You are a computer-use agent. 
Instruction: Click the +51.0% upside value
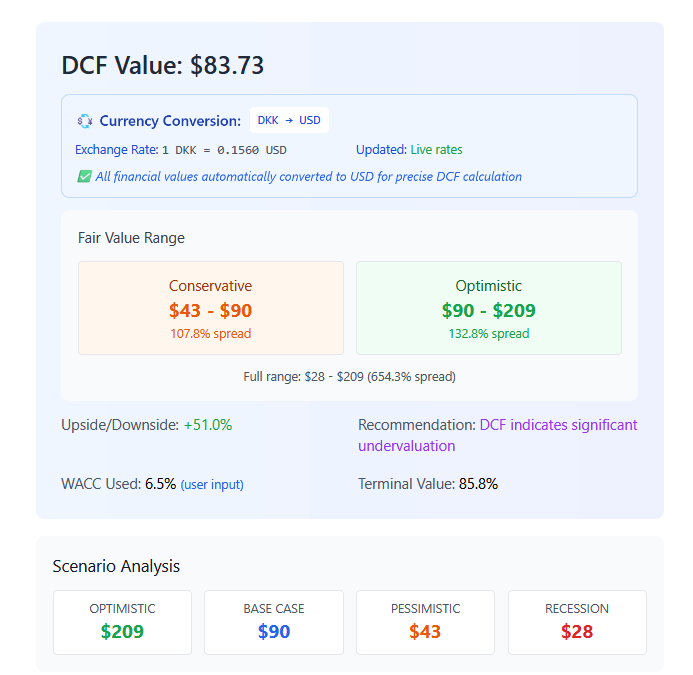pyautogui.click(x=207, y=425)
